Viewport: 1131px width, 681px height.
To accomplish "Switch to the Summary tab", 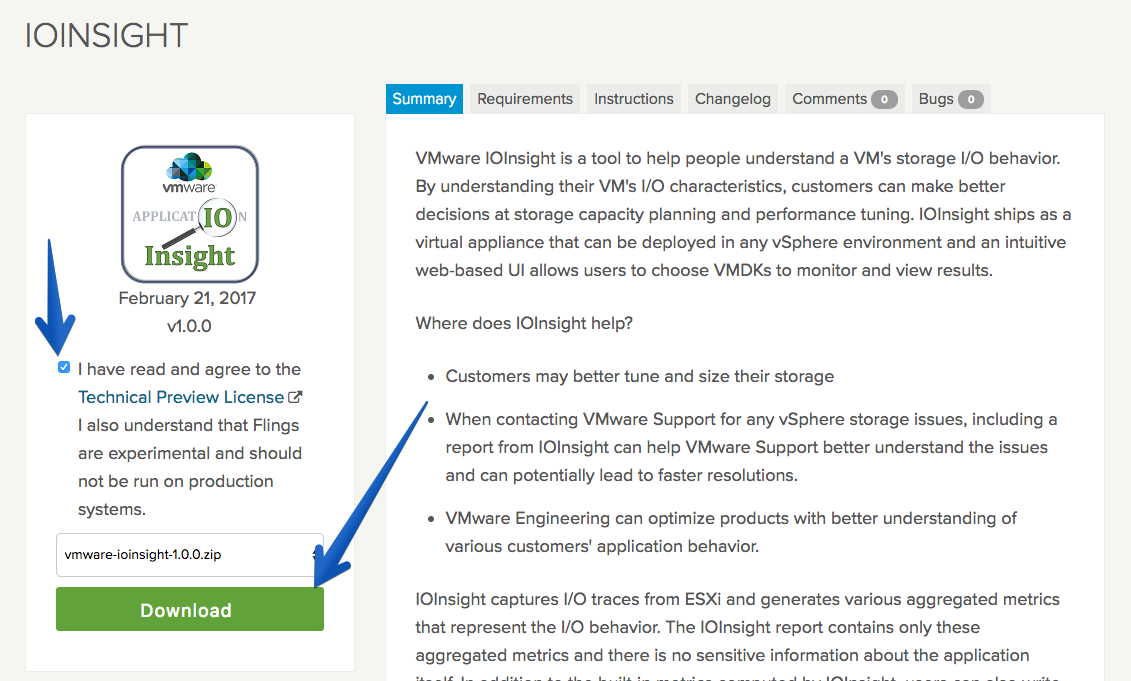I will click(424, 99).
